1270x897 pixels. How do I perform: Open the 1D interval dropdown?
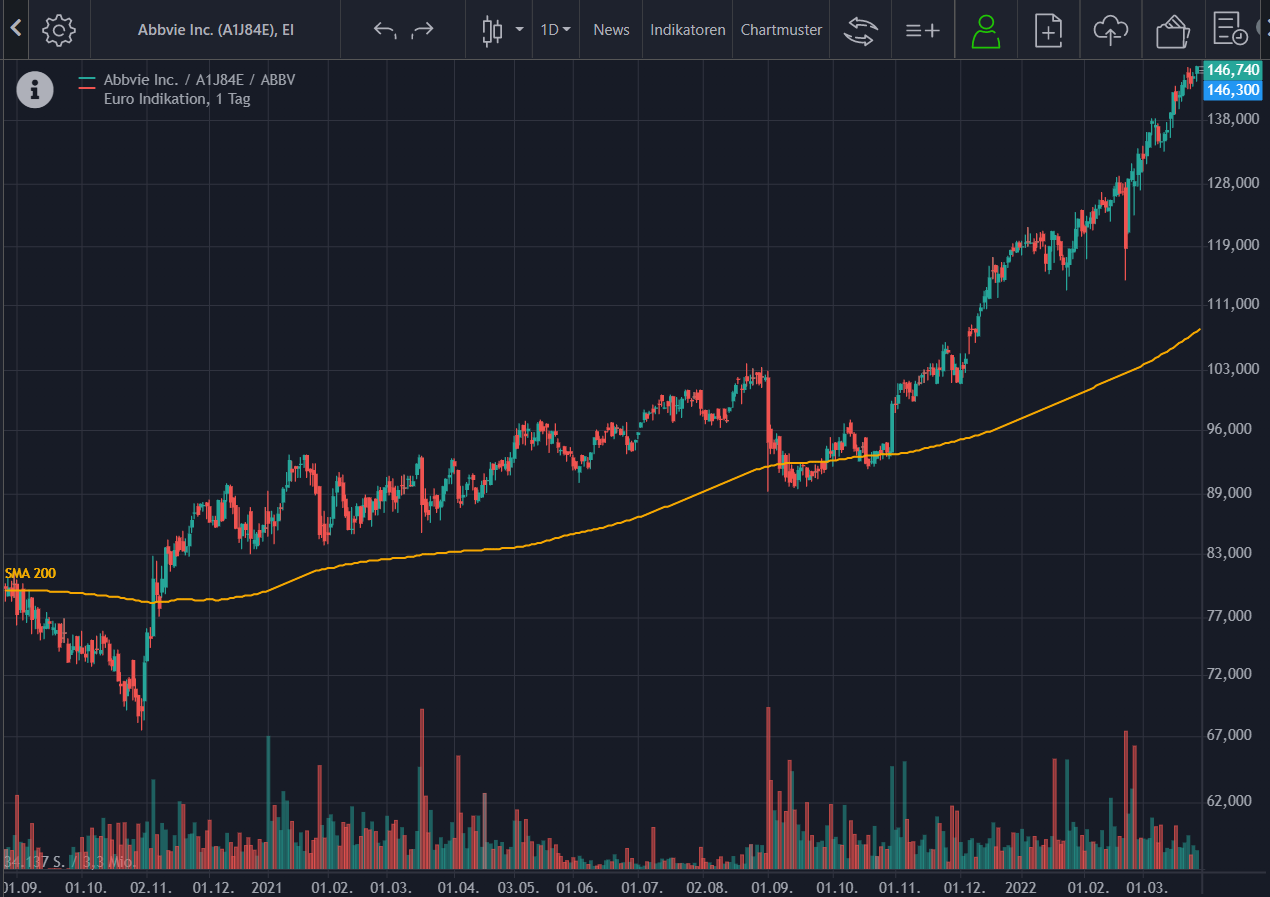pos(555,29)
